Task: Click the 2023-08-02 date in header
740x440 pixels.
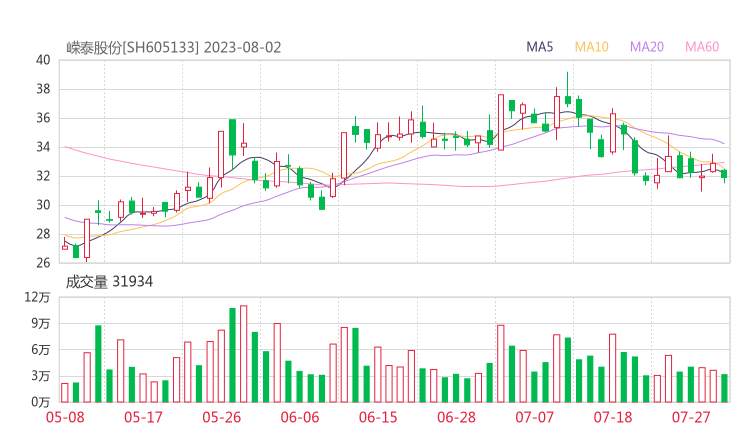Action: [x=241, y=47]
